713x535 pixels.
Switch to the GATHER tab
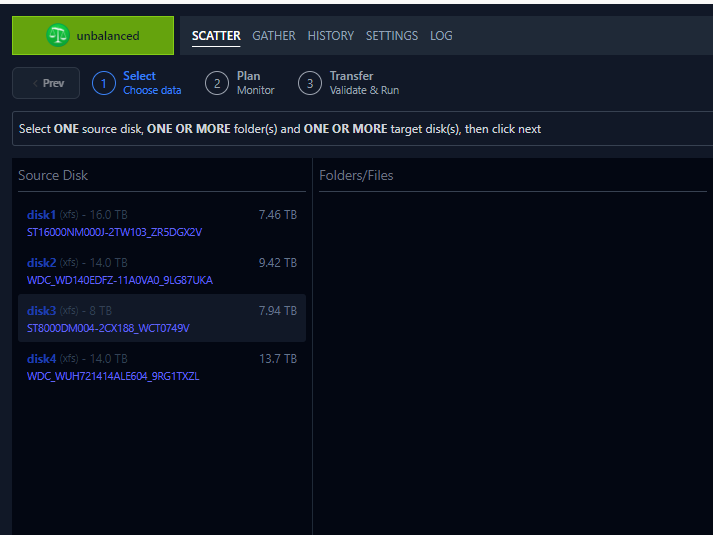(274, 36)
